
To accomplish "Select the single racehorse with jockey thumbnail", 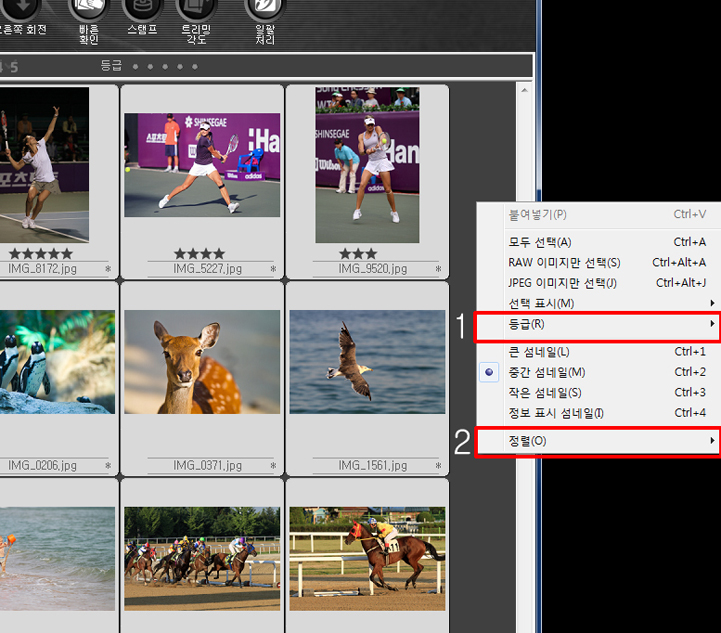I will (x=367, y=559).
